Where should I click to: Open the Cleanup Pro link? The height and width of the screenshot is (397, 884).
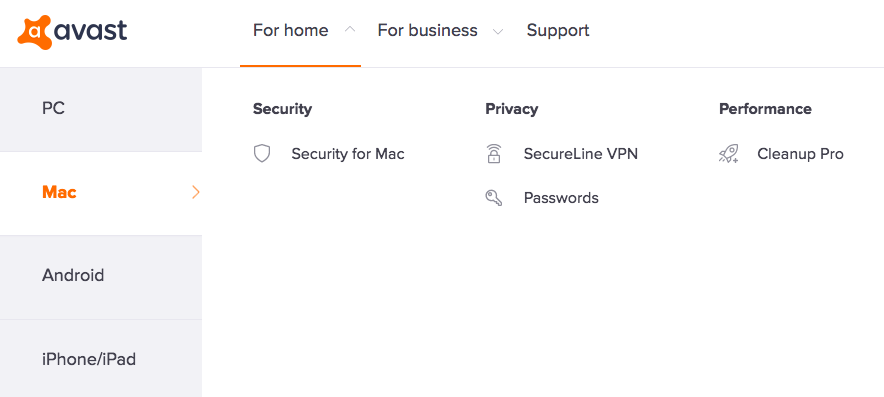[800, 153]
